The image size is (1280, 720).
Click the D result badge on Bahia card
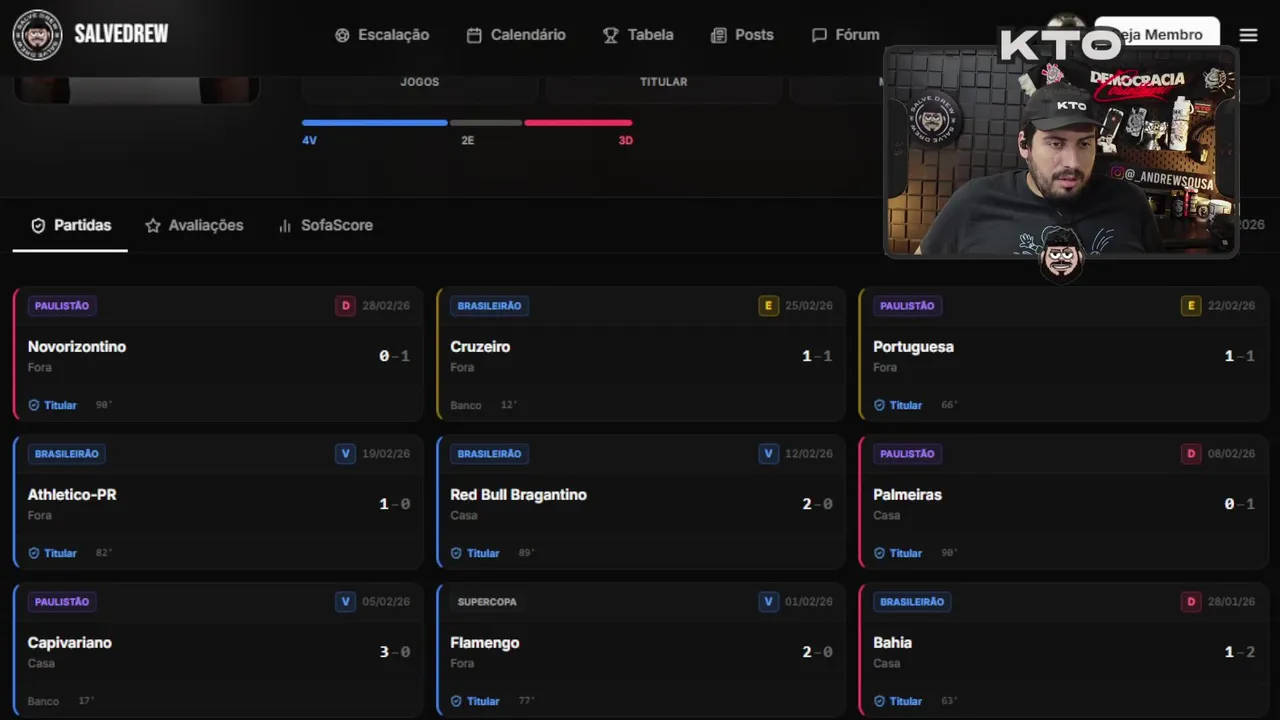[1191, 602]
